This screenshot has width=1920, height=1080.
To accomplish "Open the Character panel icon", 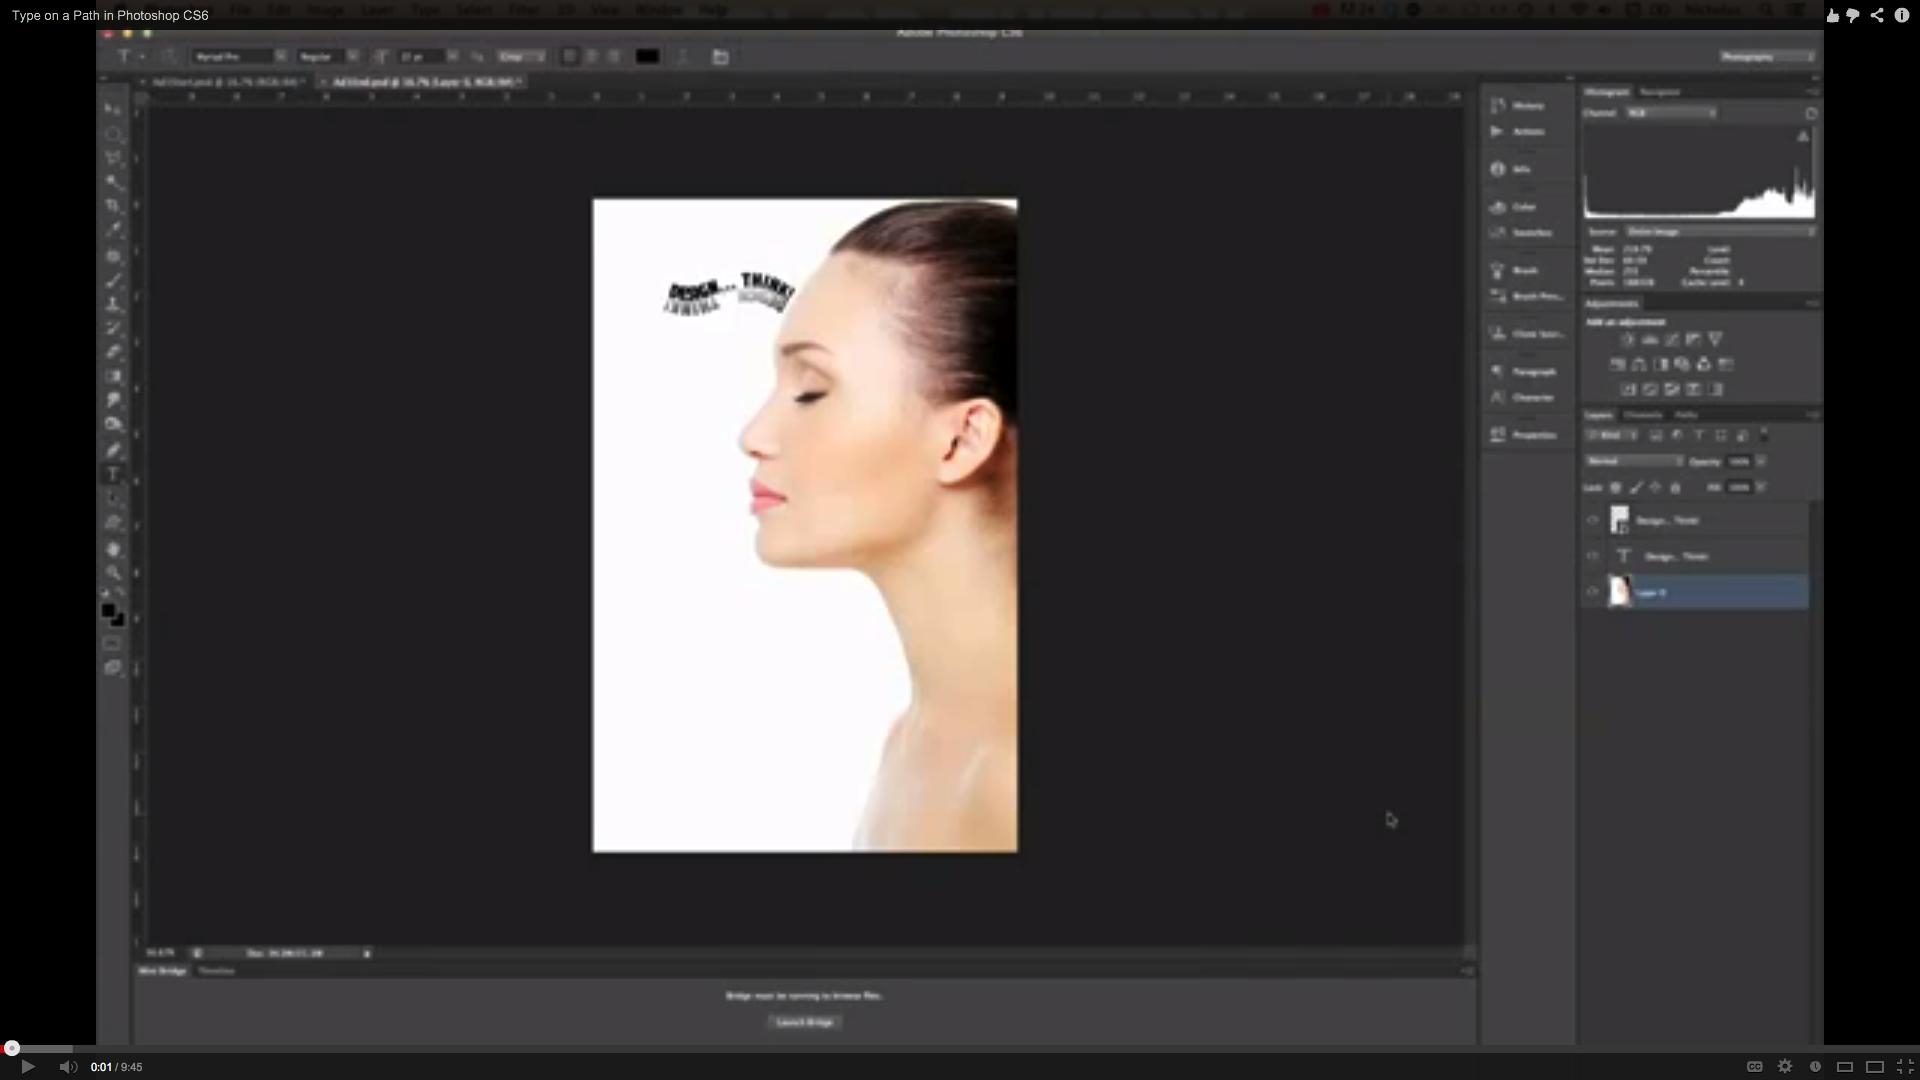I will coord(1498,397).
